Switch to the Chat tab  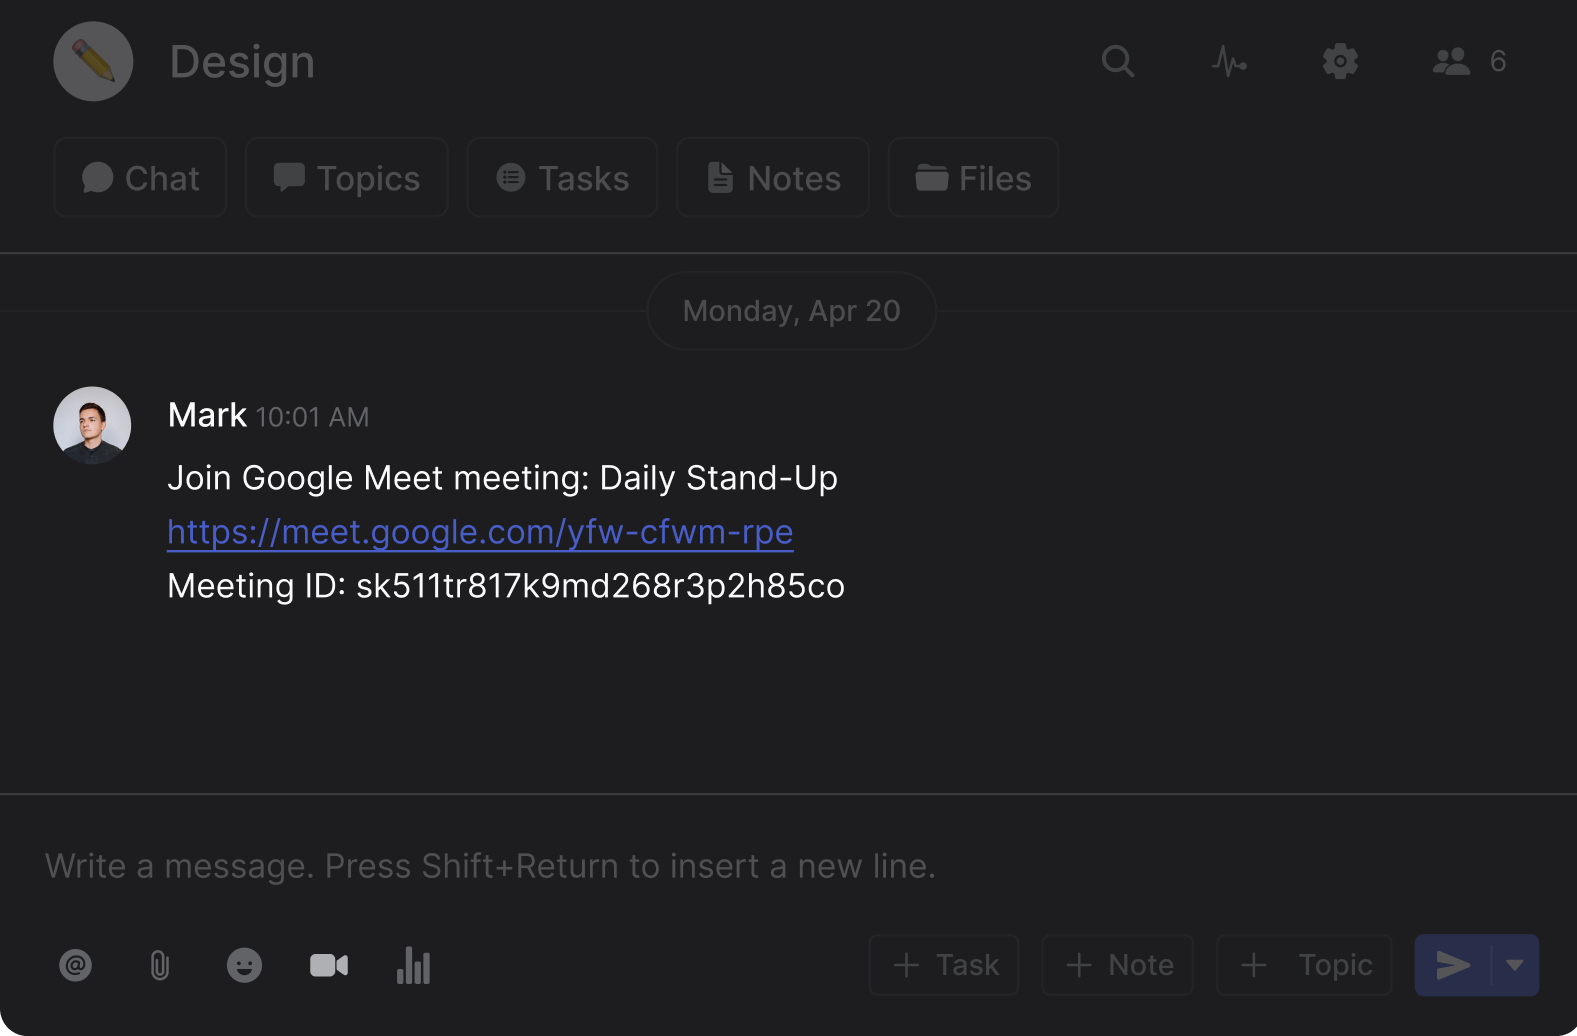pyautogui.click(x=140, y=178)
